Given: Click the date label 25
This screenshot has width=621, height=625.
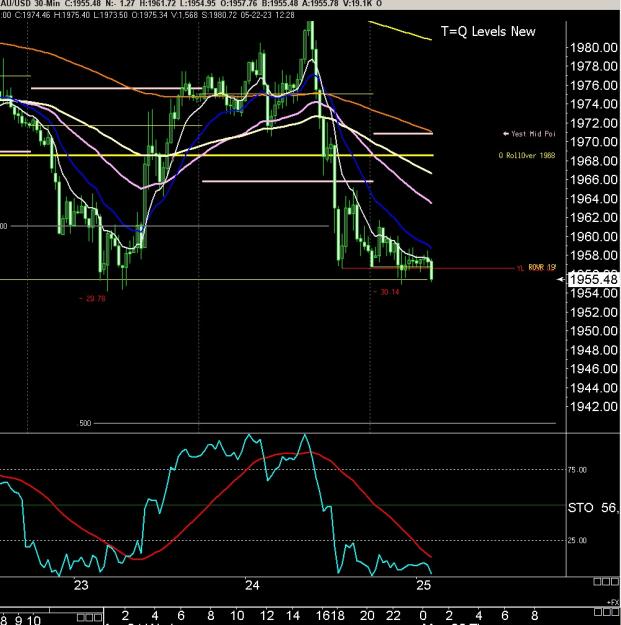Looking at the screenshot, I should coord(423,585).
